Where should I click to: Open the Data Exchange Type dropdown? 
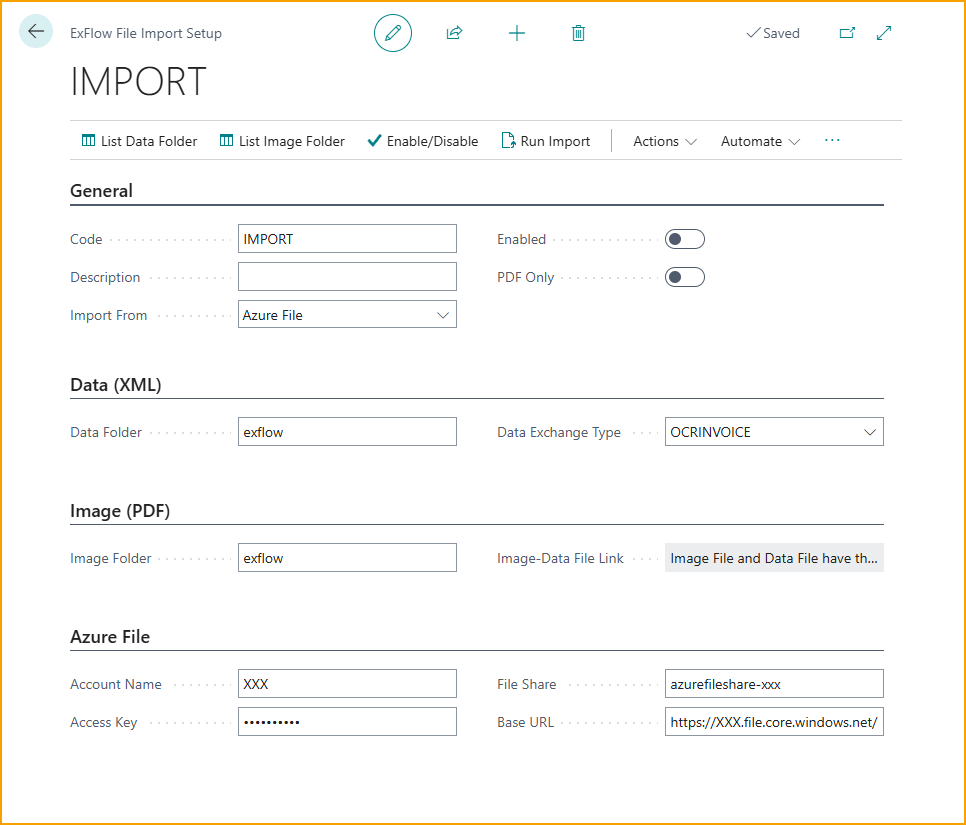coord(869,431)
